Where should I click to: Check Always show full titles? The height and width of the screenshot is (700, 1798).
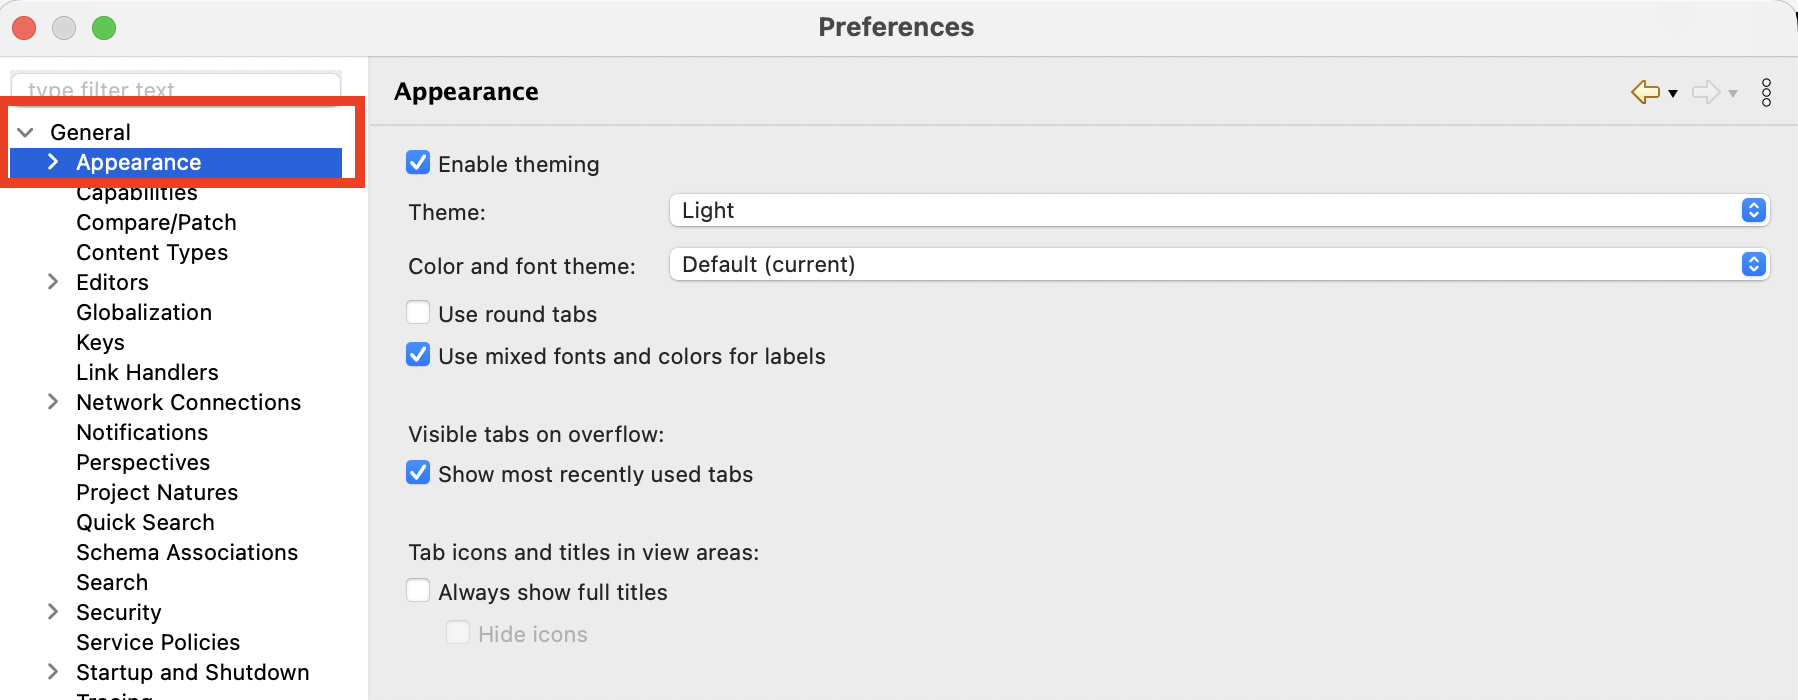418,591
